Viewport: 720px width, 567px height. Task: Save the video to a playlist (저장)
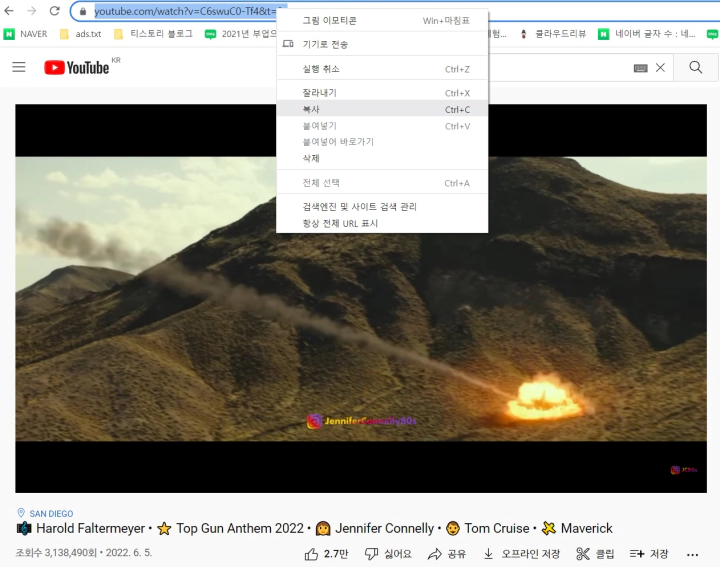pyautogui.click(x=649, y=554)
